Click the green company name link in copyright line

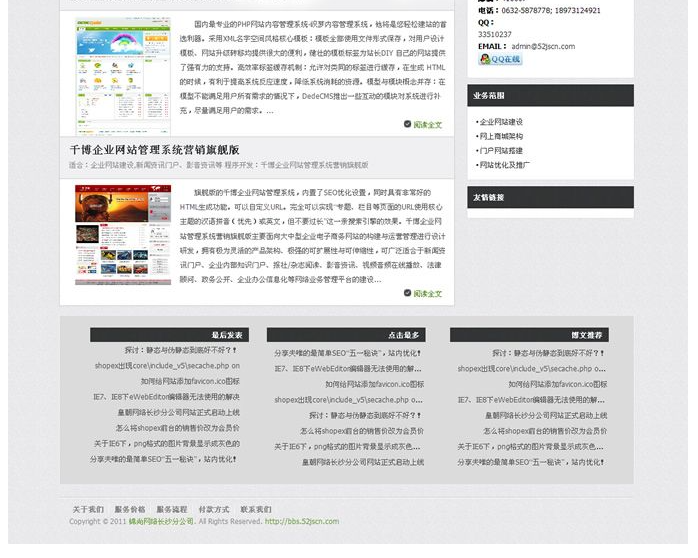[161, 522]
